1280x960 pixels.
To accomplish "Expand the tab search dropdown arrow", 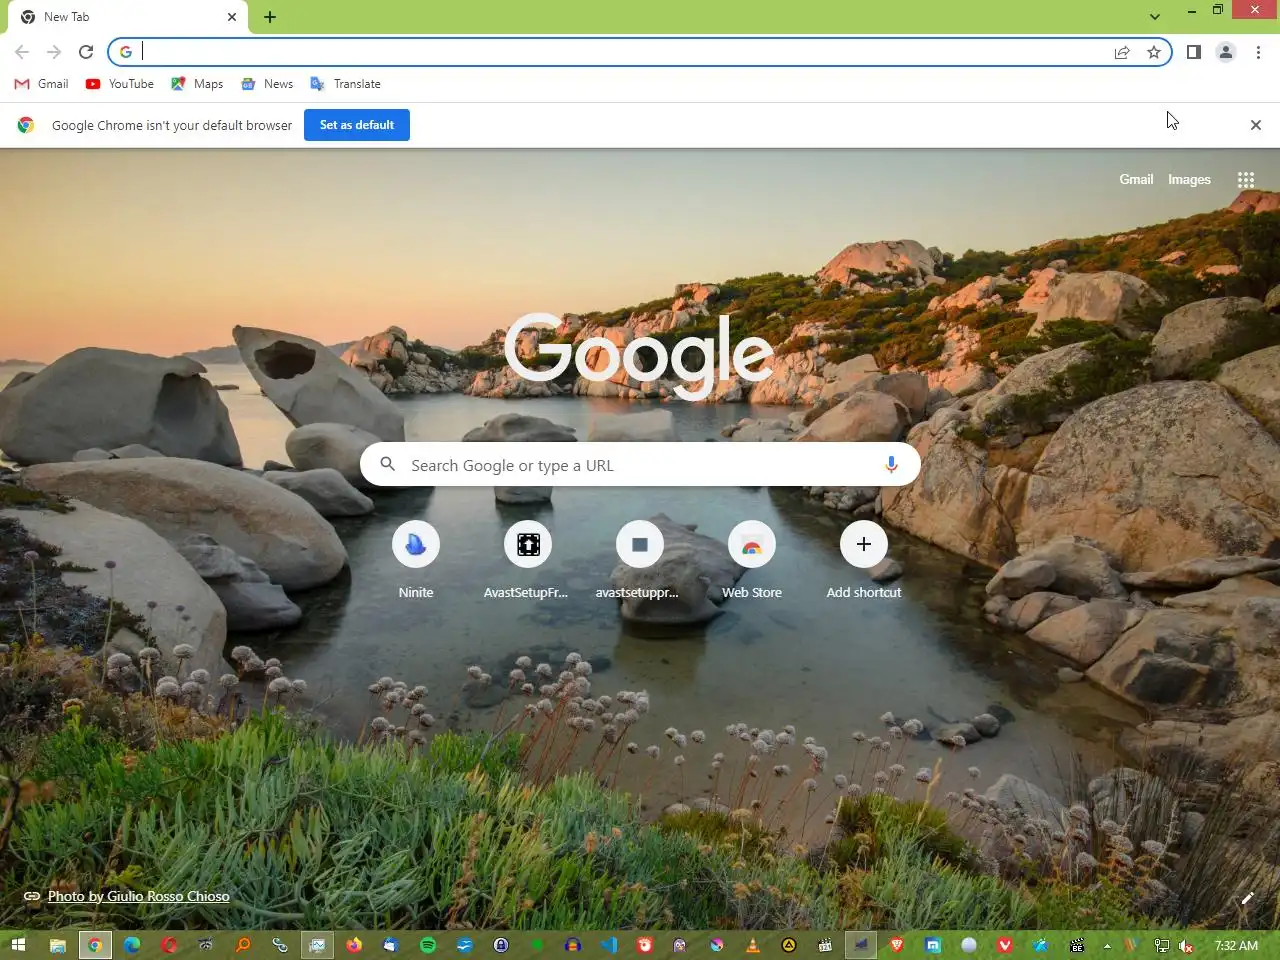I will click(1155, 17).
